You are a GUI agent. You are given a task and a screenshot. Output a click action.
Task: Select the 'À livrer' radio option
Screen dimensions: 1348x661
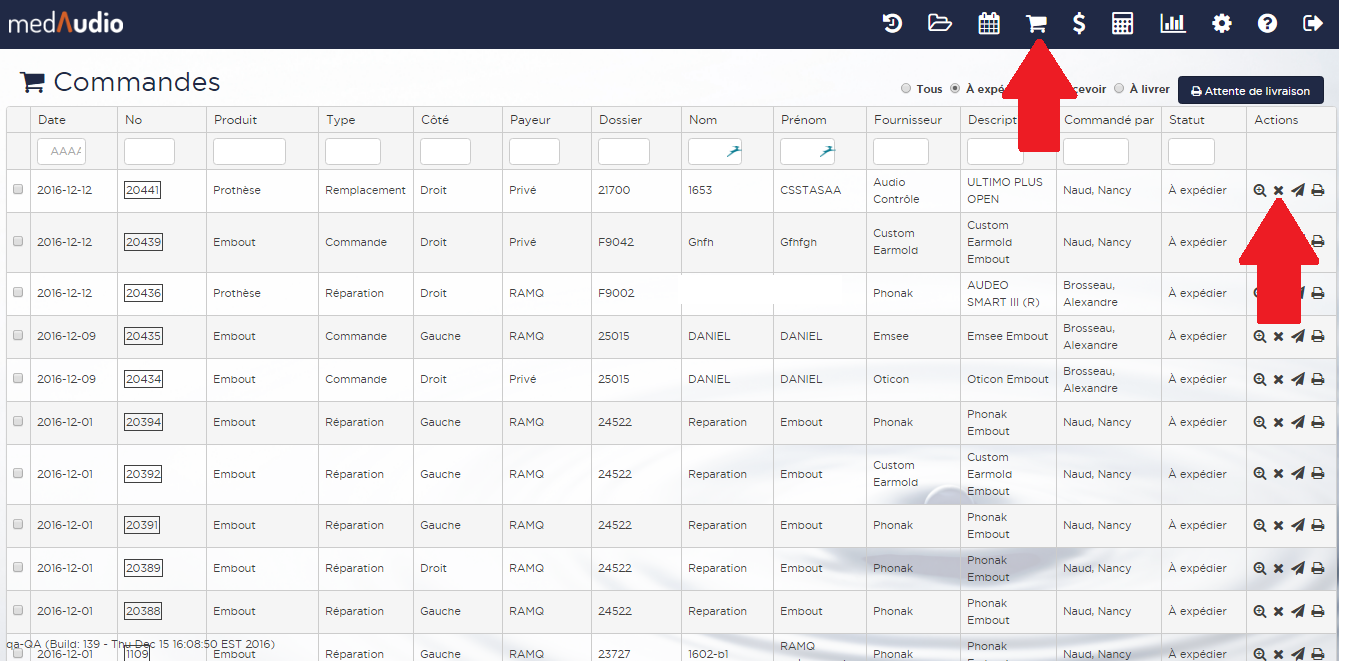1119,89
